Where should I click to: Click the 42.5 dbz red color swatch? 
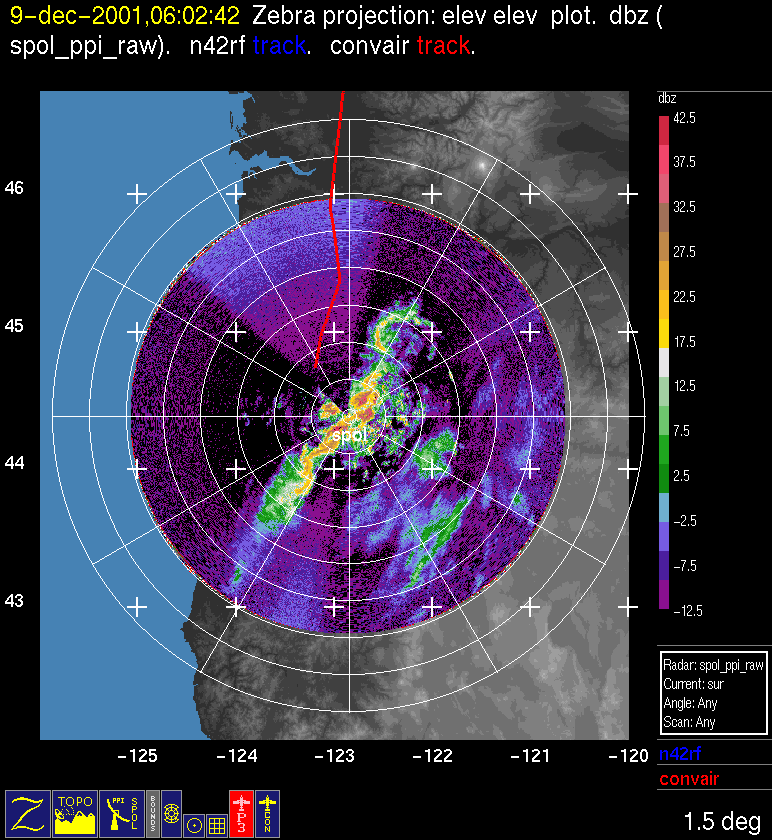[x=664, y=129]
